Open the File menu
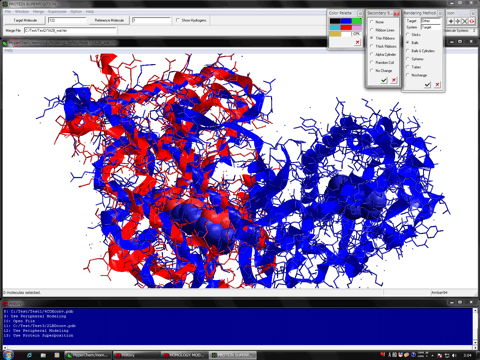Viewport: 480px width, 360px height. pyautogui.click(x=8, y=12)
